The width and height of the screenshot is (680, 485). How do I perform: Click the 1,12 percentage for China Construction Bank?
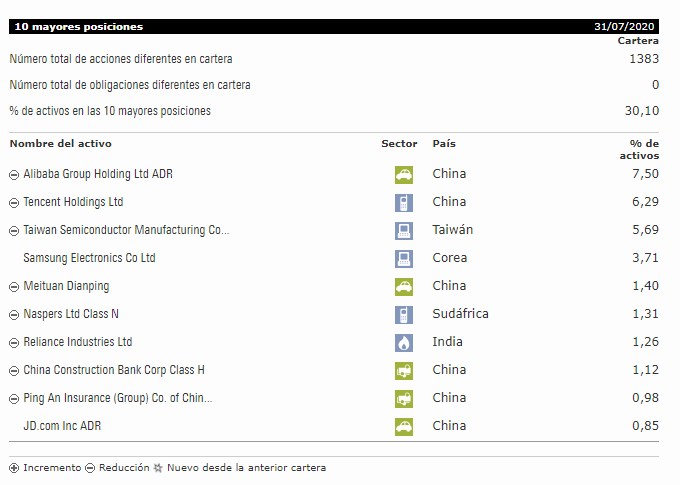point(645,370)
